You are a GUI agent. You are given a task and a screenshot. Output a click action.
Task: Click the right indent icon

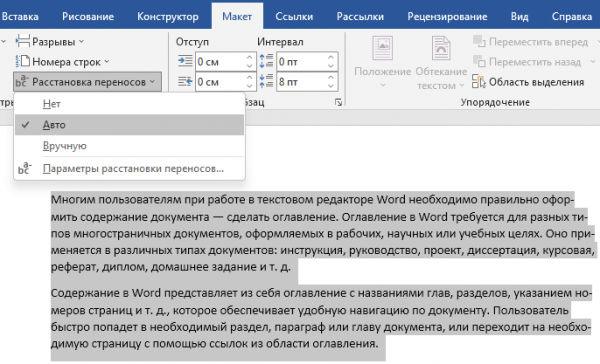185,82
